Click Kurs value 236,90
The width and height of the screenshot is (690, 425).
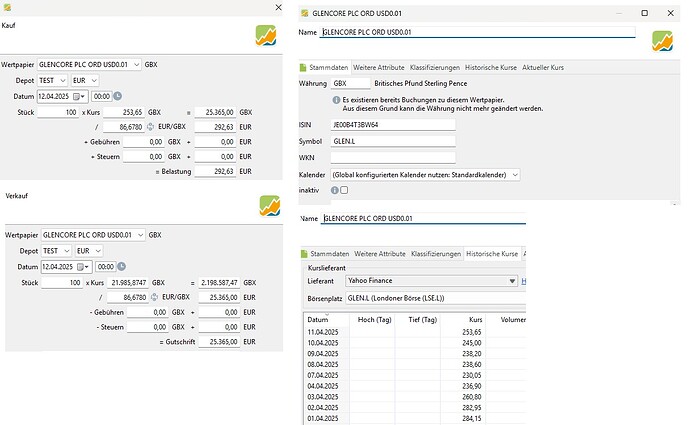472,386
